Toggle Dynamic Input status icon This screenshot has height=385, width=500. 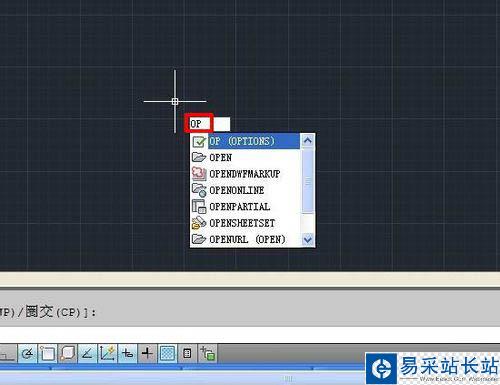tap(127, 353)
